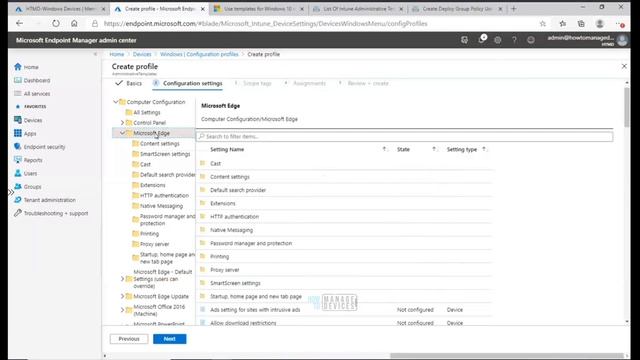Open HTTP authentication list row
This screenshot has height=360, width=640.
point(345,216)
